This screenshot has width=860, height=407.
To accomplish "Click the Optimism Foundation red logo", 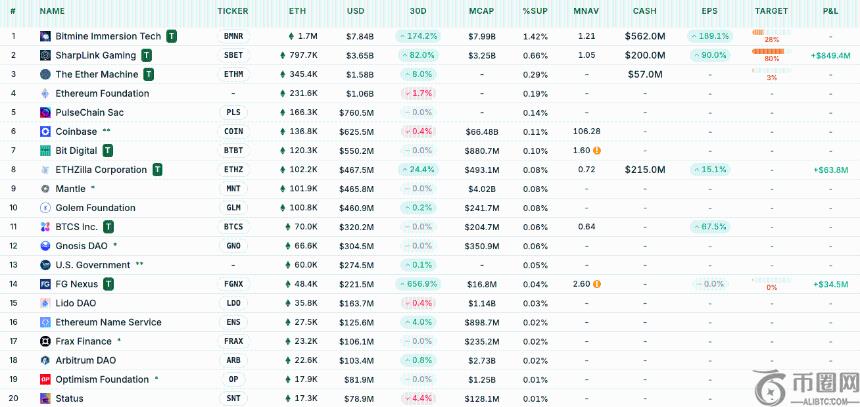I will point(46,379).
